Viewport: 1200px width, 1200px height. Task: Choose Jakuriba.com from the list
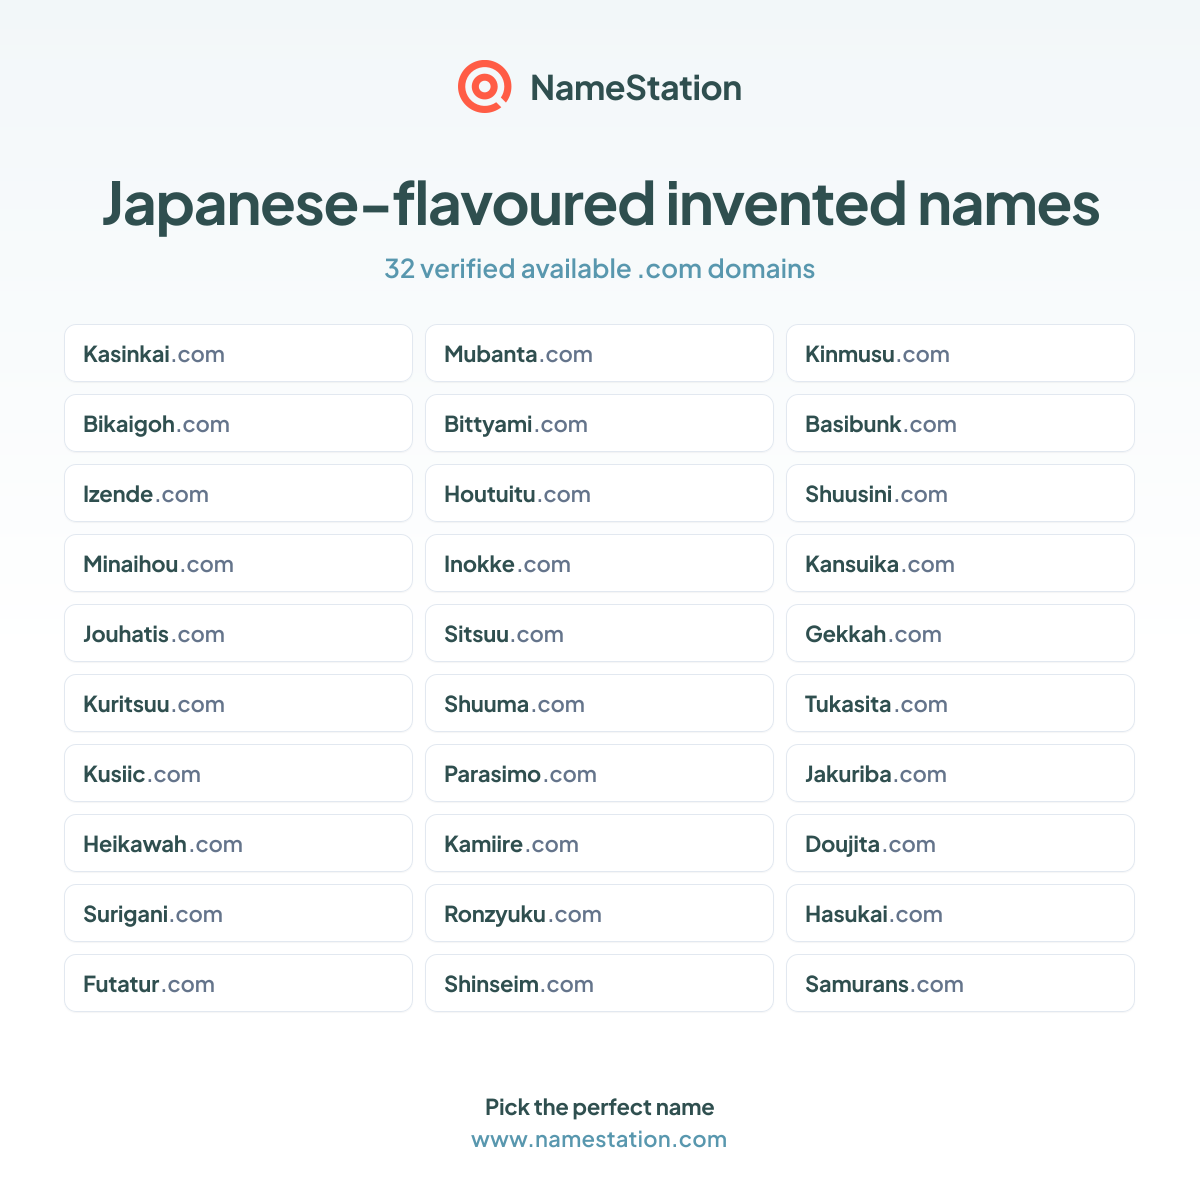(961, 773)
